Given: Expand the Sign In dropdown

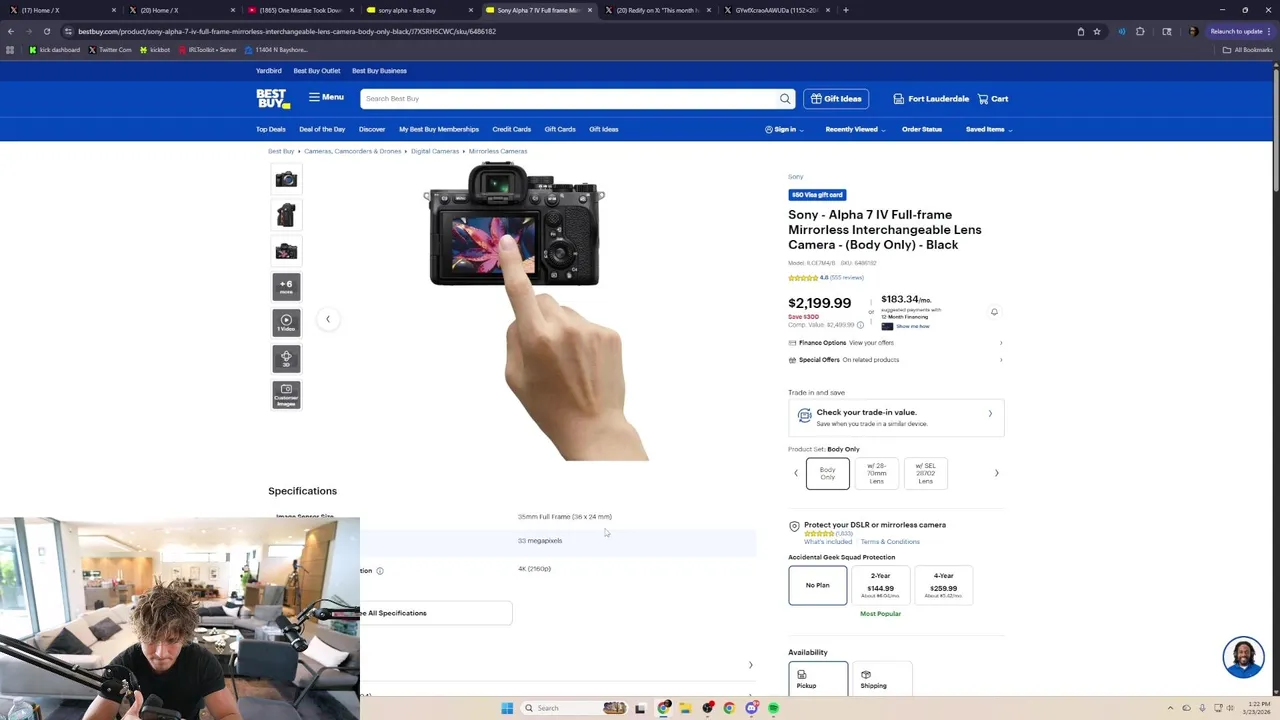Looking at the screenshot, I should (x=784, y=129).
